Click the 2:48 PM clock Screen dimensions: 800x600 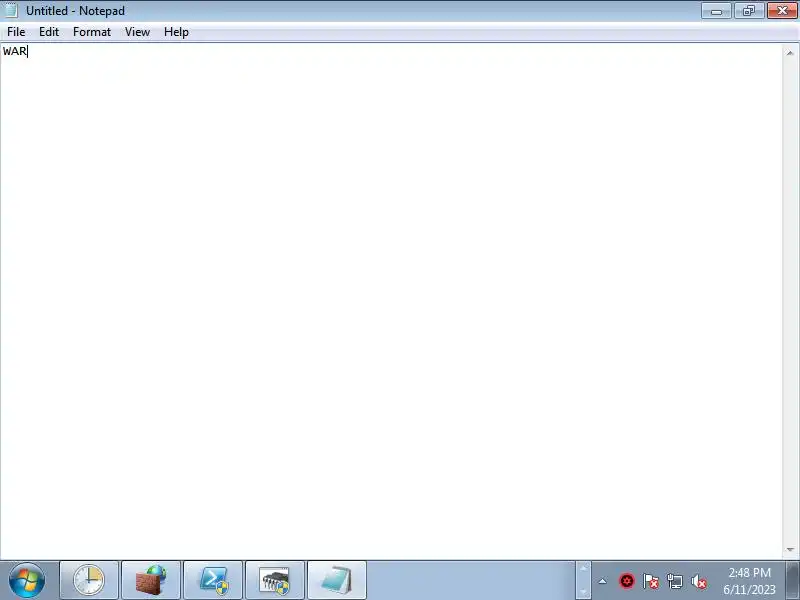click(749, 572)
